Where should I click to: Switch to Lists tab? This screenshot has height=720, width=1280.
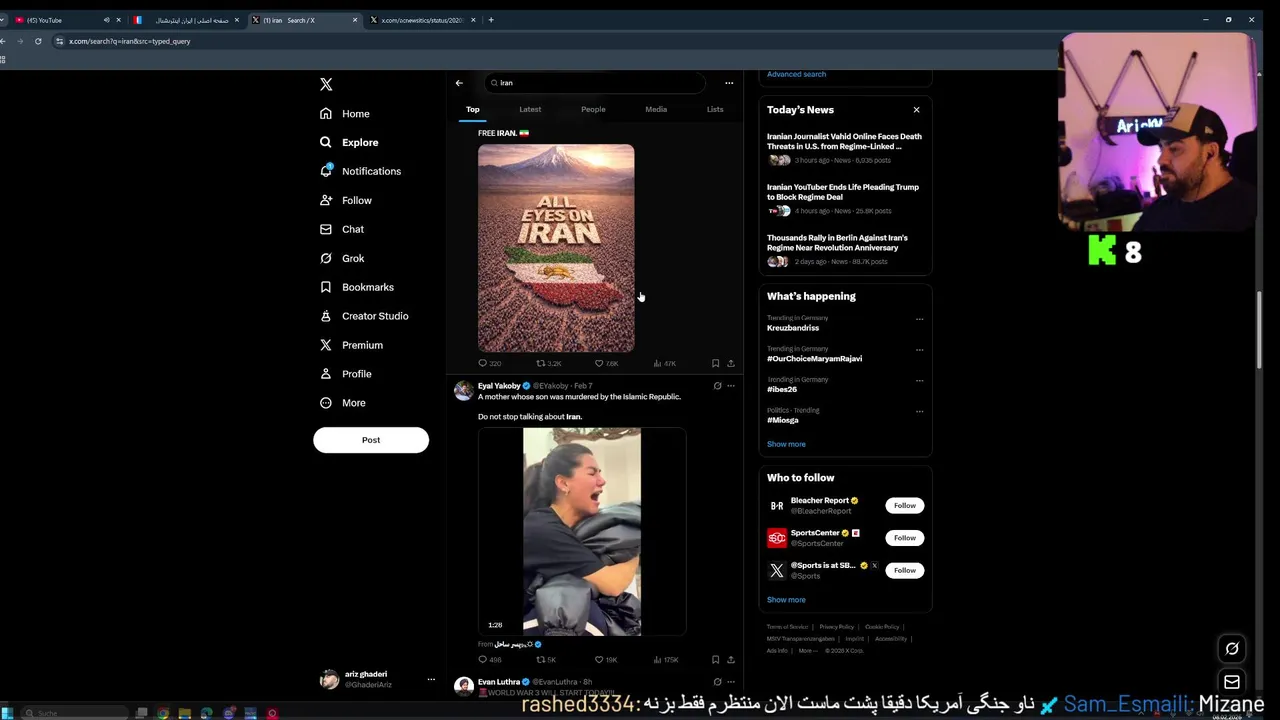[x=715, y=109]
